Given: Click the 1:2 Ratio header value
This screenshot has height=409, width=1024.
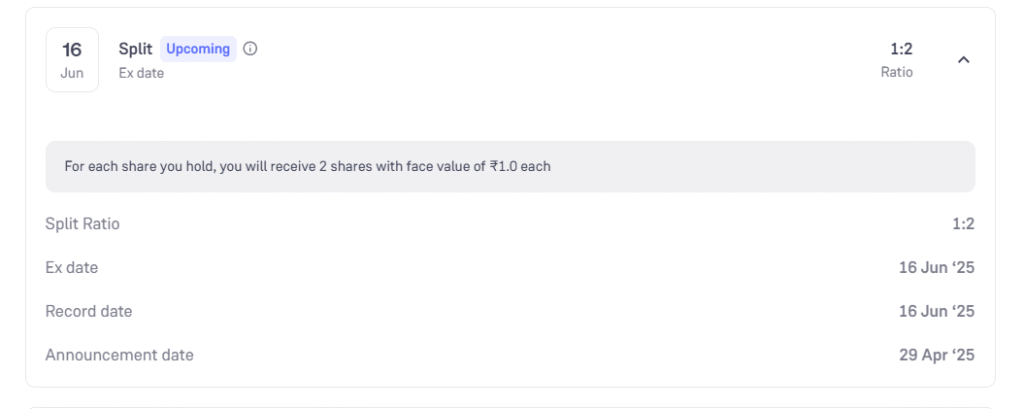Looking at the screenshot, I should coord(901,49).
